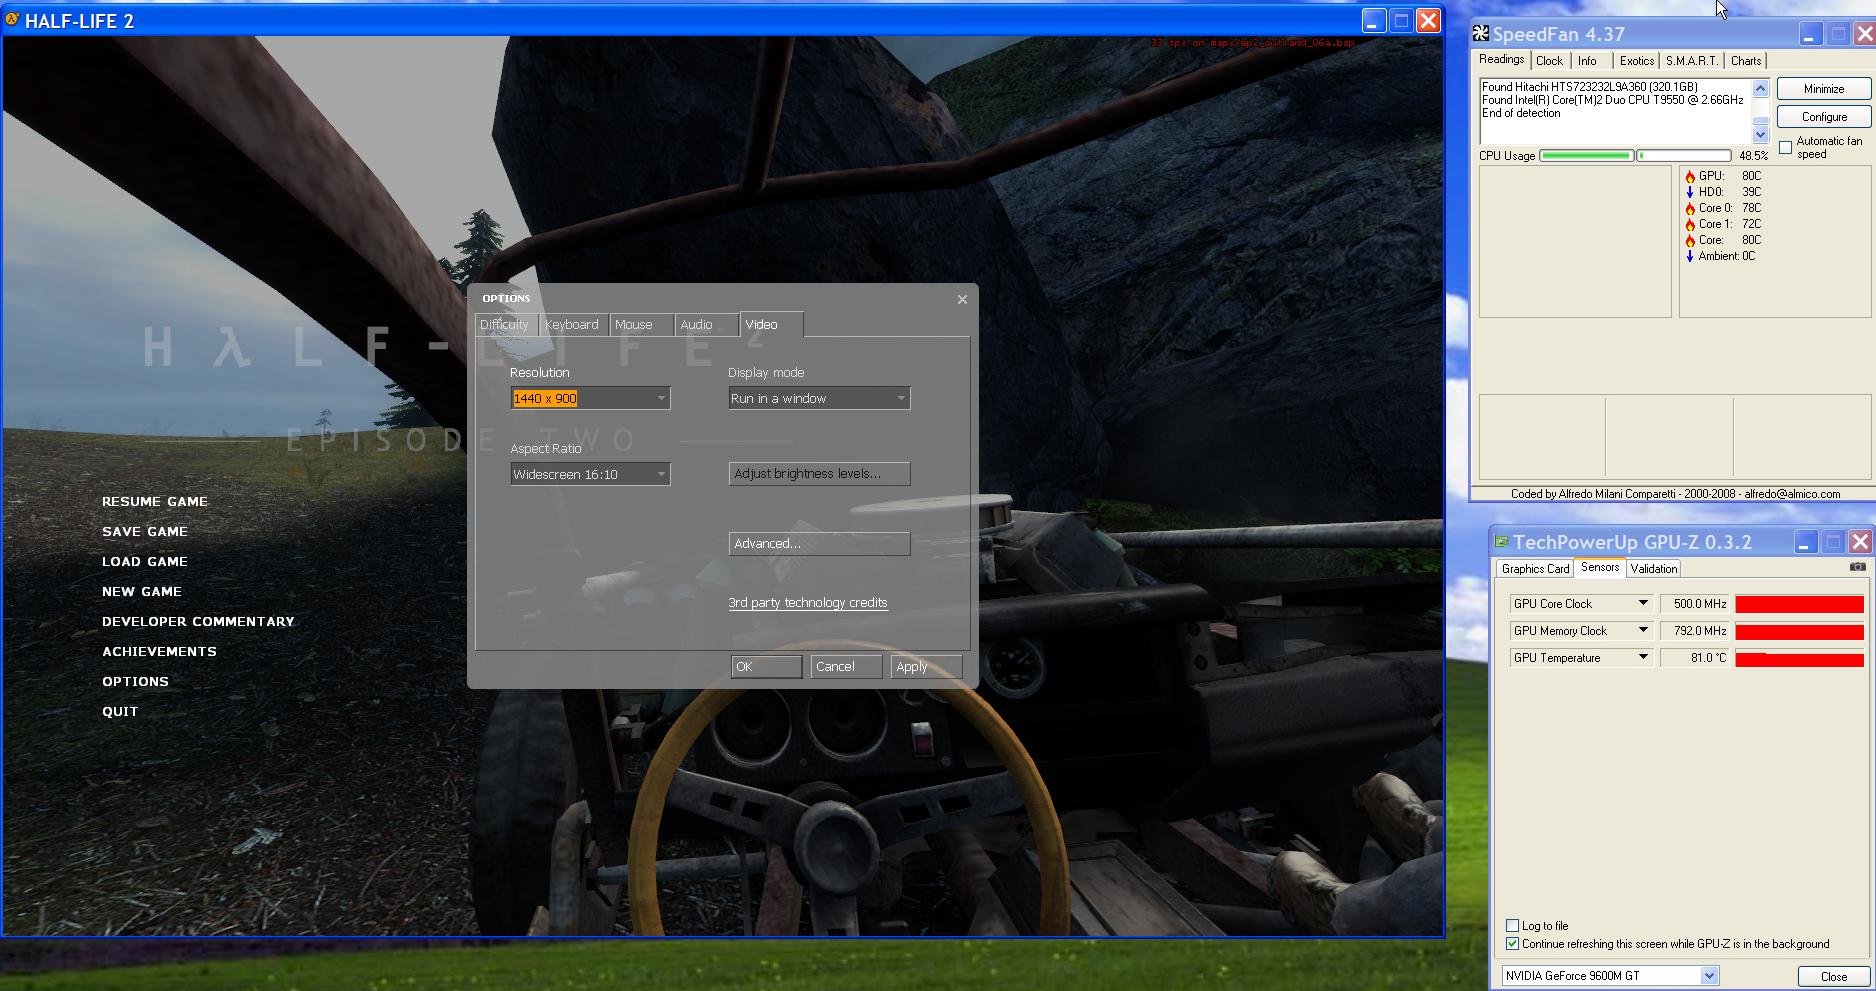The width and height of the screenshot is (1876, 991).
Task: Open the Advanced video settings
Action: pos(819,544)
